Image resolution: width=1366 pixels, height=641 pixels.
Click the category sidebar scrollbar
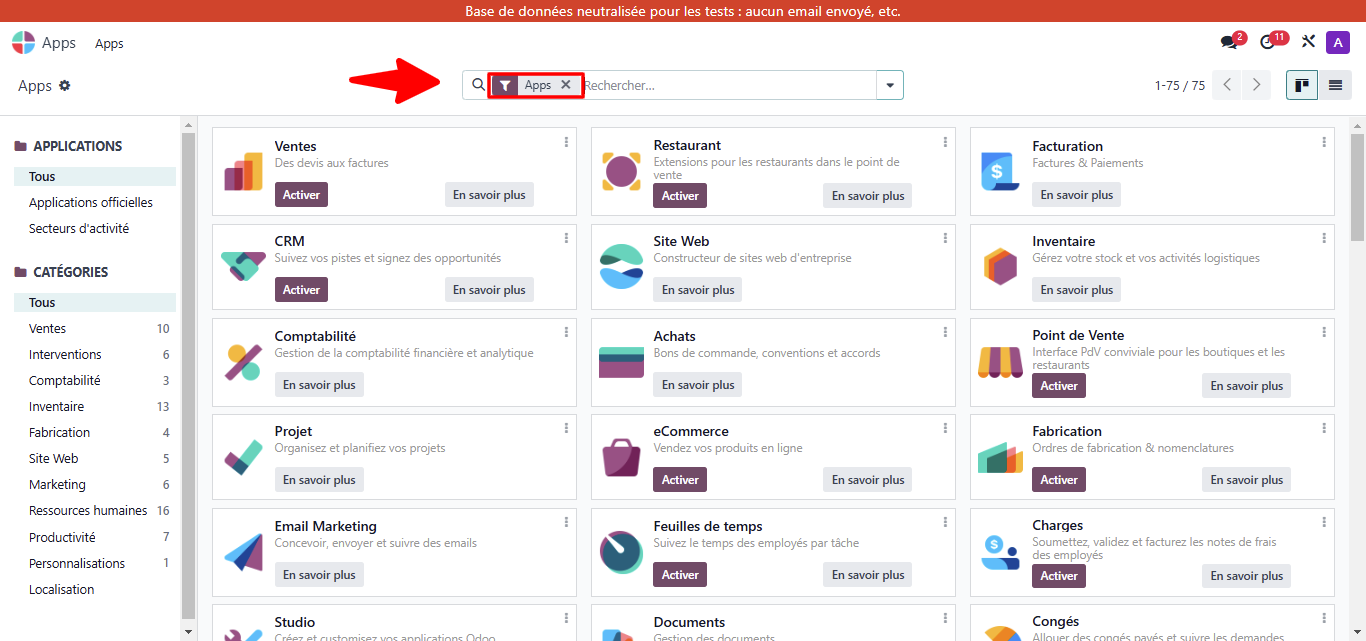pos(188,375)
